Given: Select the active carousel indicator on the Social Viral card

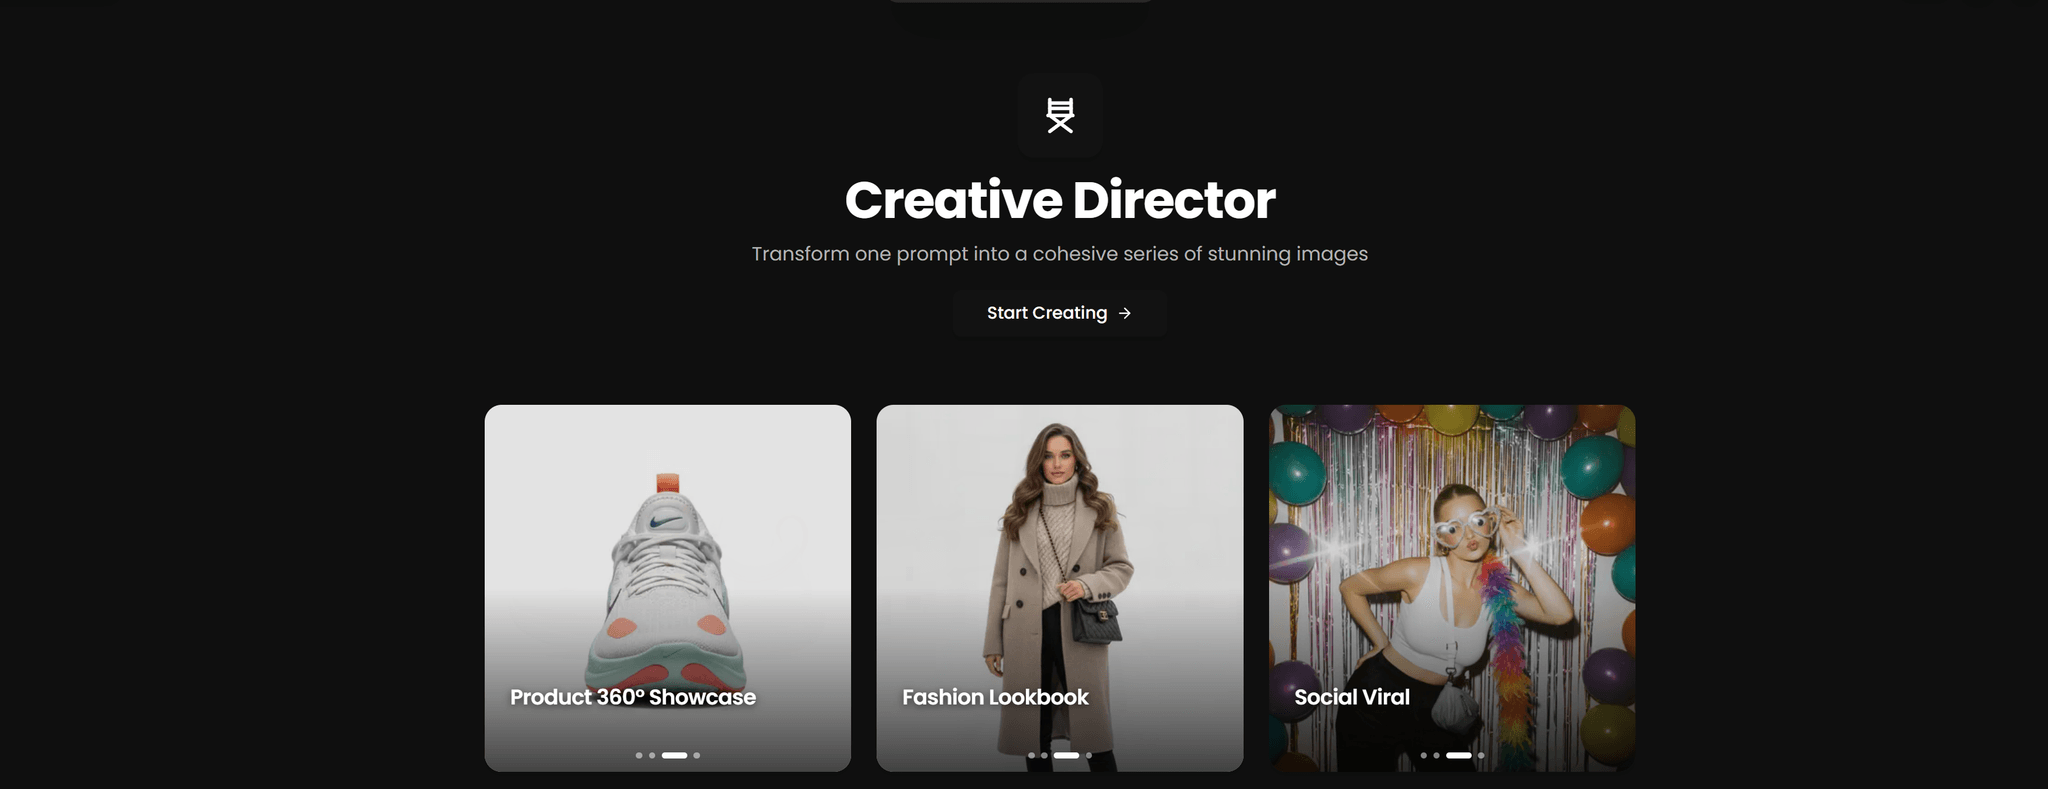Looking at the screenshot, I should point(1459,755).
